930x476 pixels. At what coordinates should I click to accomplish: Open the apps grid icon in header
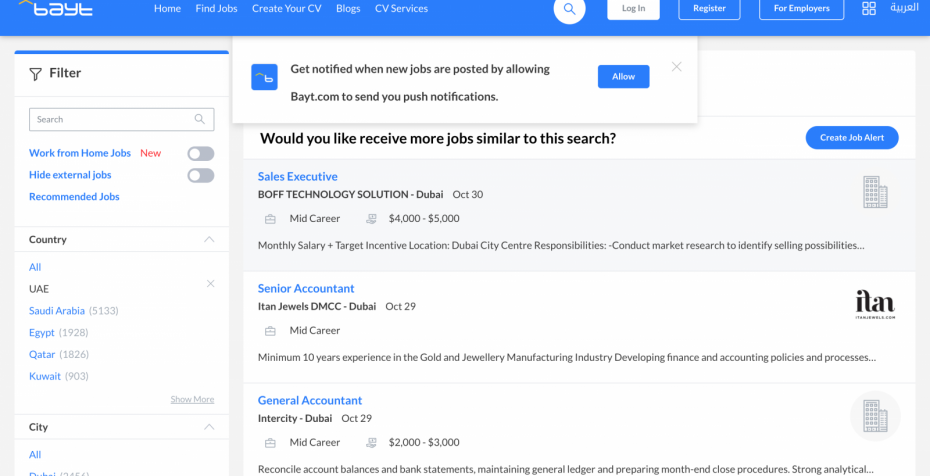click(x=869, y=8)
